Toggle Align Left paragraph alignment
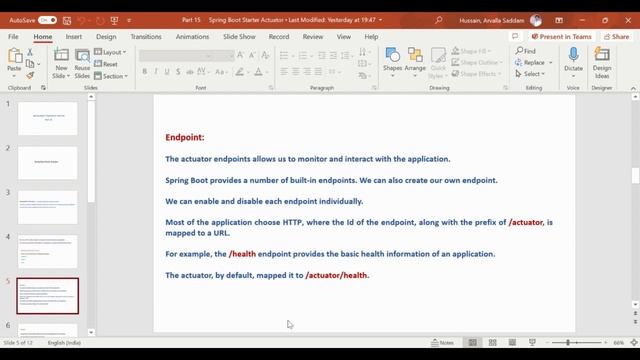The image size is (640, 360). pos(284,72)
